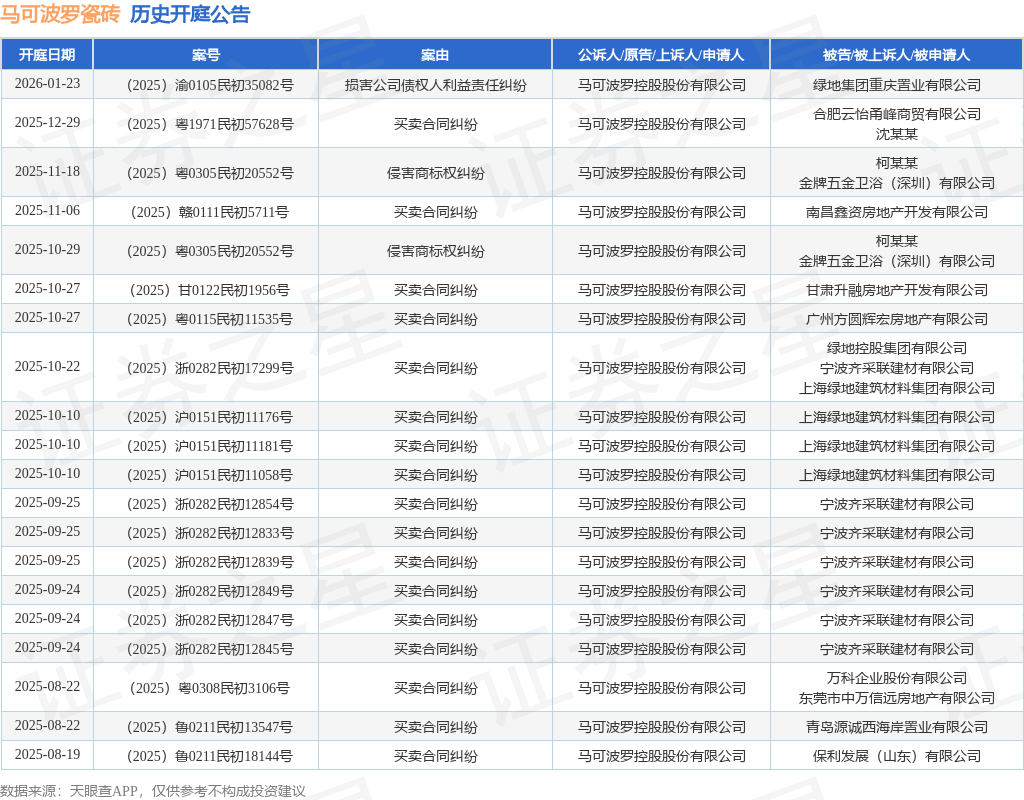Click case number (2025)浙0282民初12854号
Screen dimensions: 1024x800
[210, 504]
